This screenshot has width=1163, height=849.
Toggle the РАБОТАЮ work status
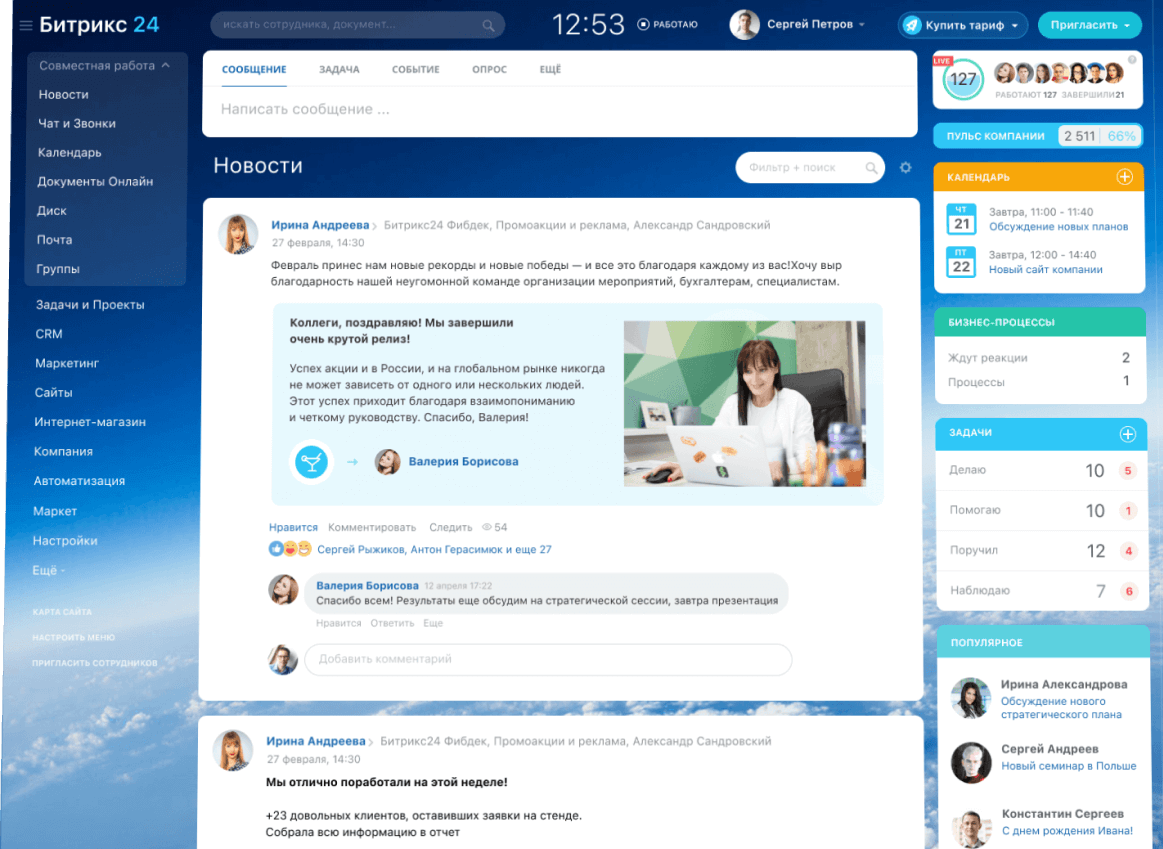668,24
